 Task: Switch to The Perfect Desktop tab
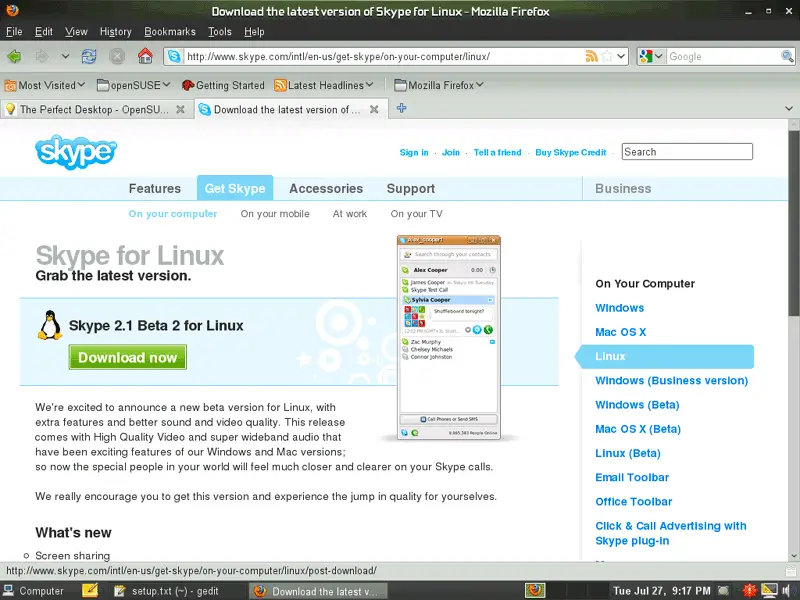[x=94, y=109]
